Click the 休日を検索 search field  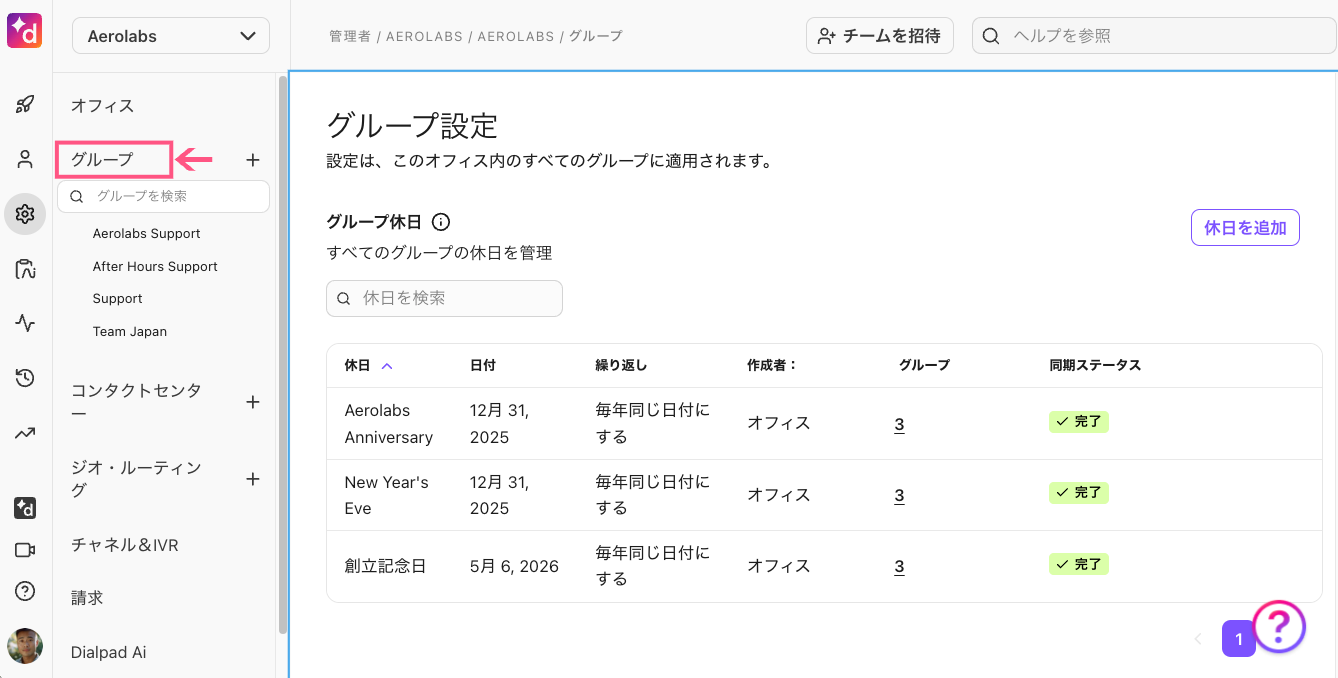click(444, 298)
